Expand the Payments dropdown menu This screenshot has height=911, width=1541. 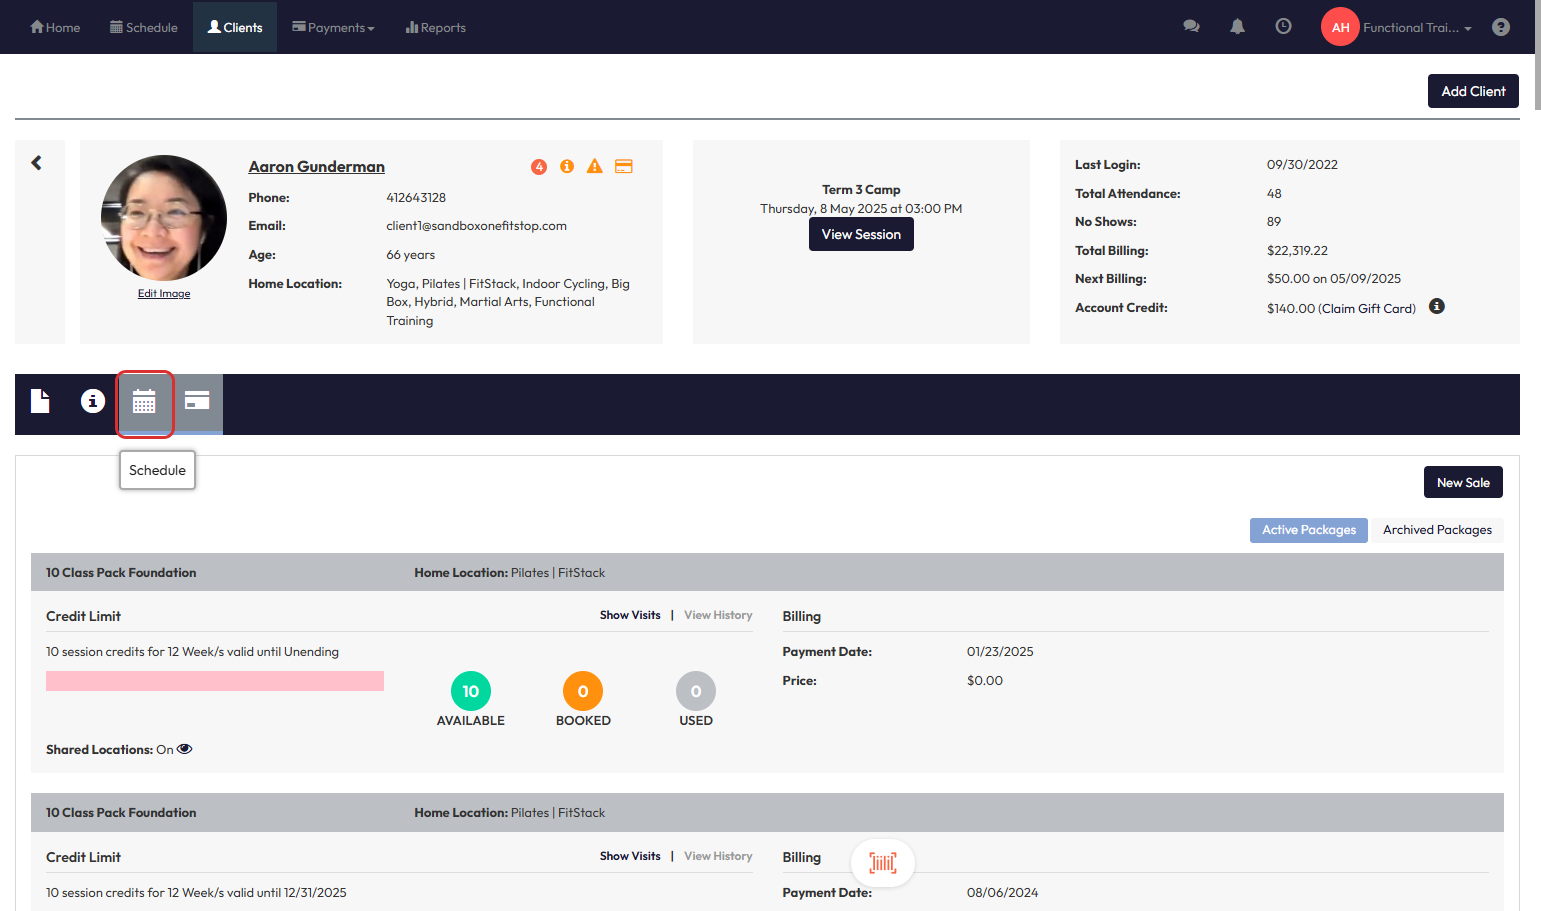click(x=333, y=27)
